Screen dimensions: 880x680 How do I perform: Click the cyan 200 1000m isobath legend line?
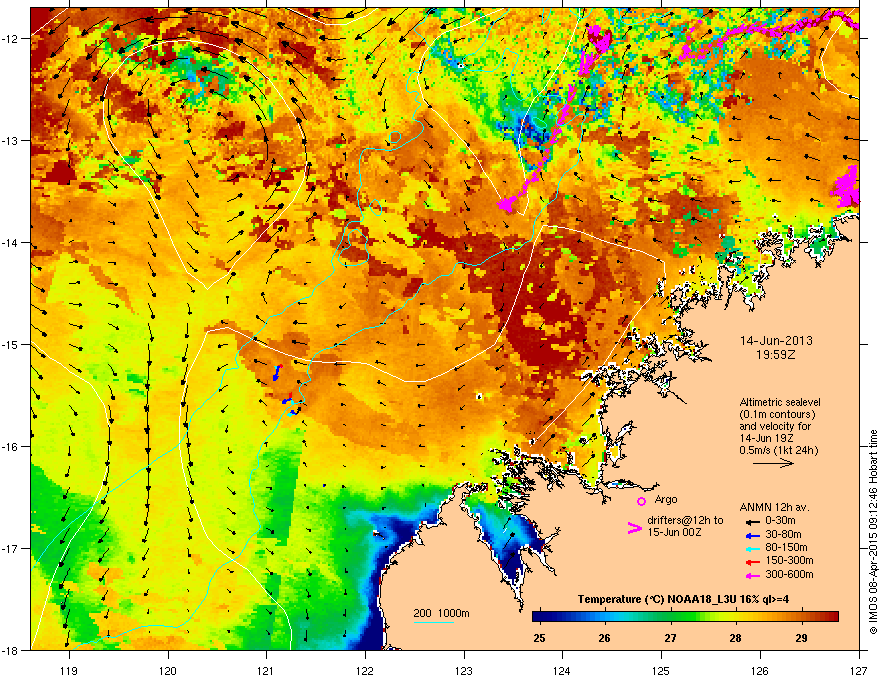pyautogui.click(x=433, y=622)
